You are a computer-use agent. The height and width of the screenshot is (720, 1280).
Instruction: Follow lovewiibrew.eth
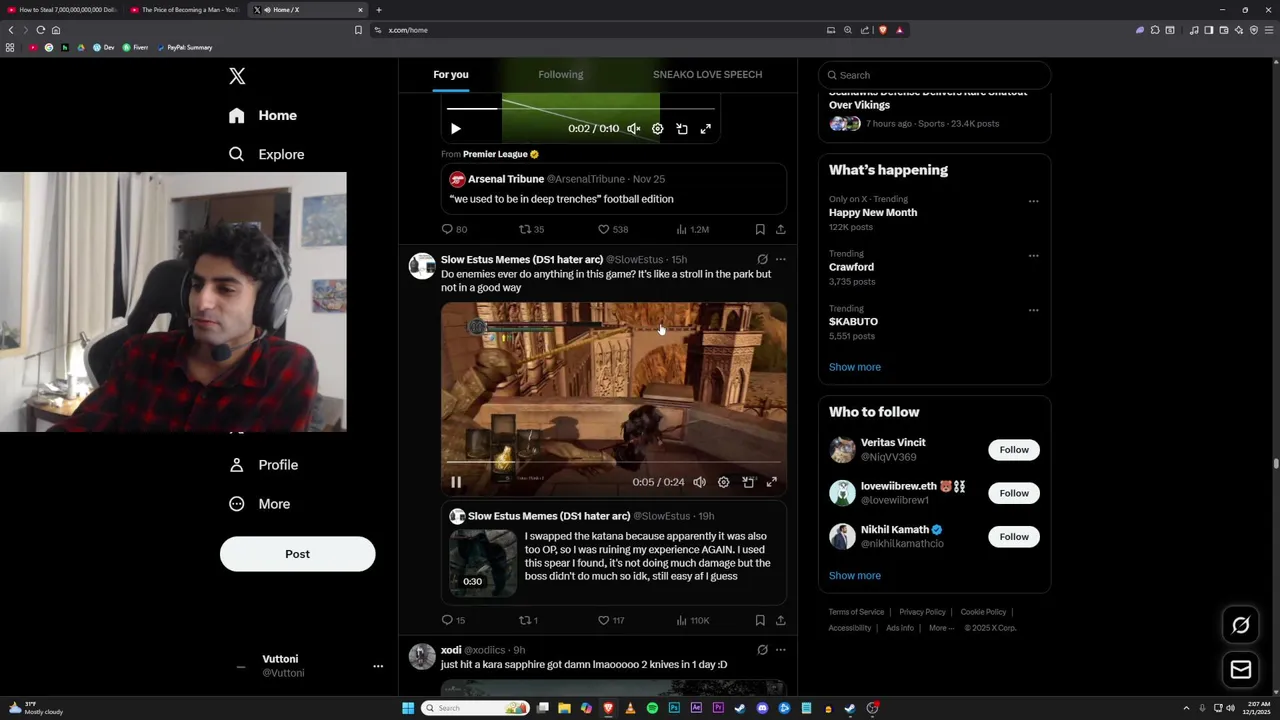pyautogui.click(x=1014, y=493)
